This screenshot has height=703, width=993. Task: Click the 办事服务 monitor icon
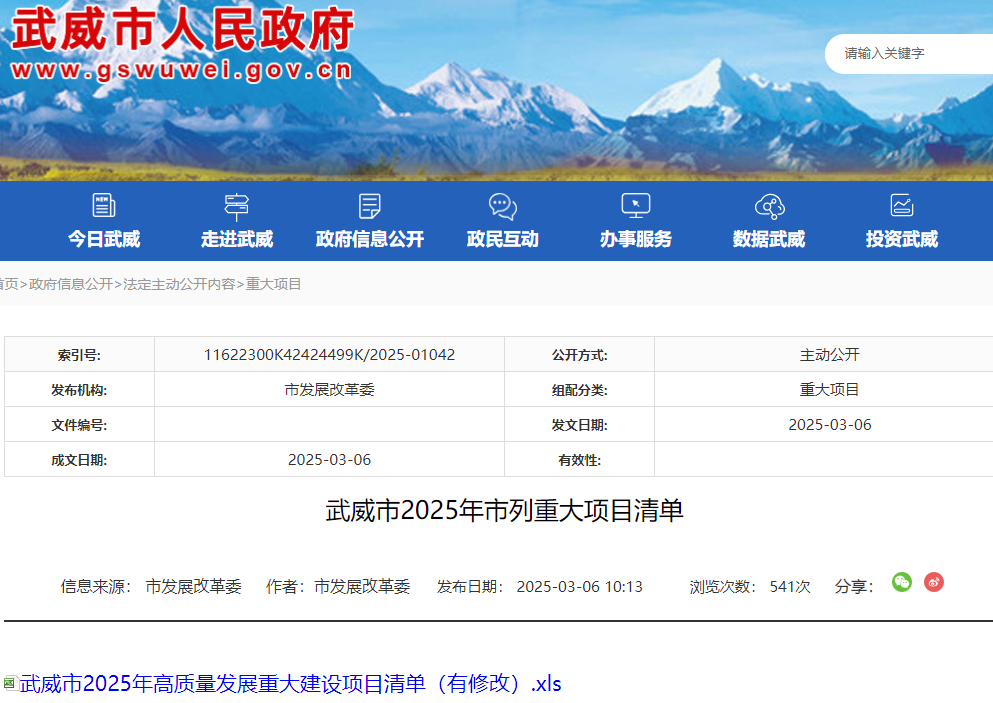pyautogui.click(x=636, y=206)
